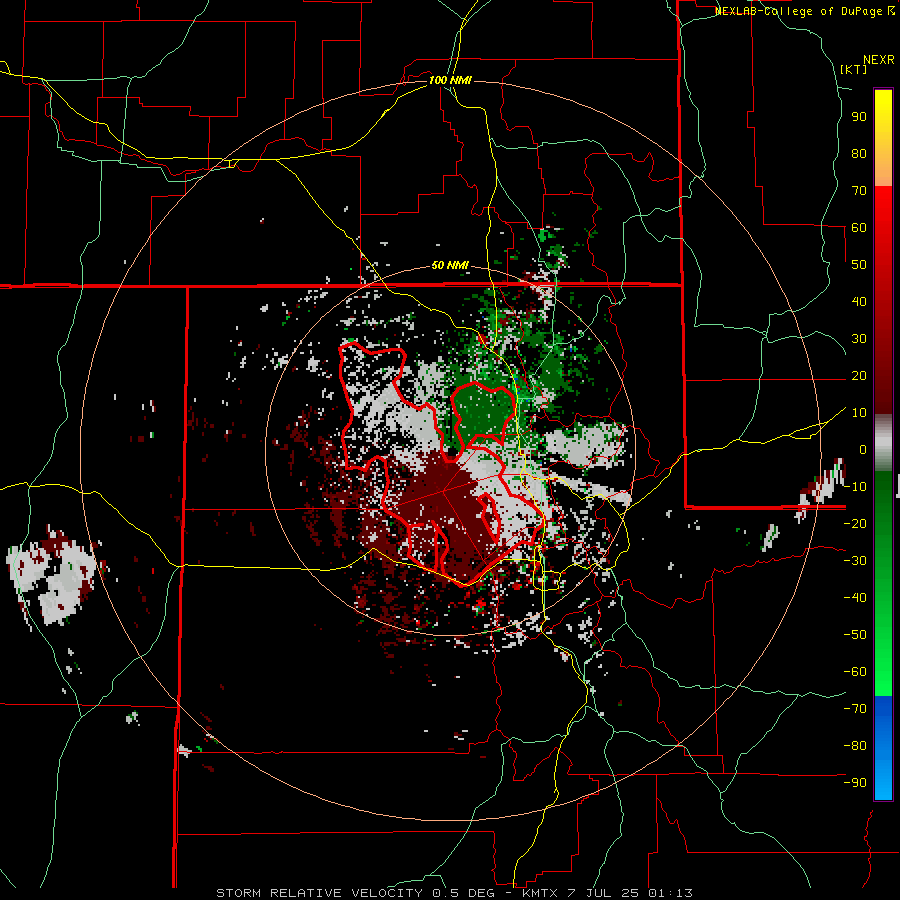Click the 90 value on the velocity scale
The height and width of the screenshot is (900, 900).
click(x=859, y=117)
